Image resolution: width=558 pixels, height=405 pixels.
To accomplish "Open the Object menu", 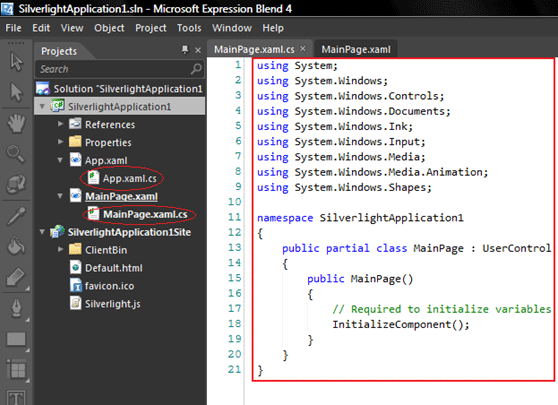I will coord(109,28).
